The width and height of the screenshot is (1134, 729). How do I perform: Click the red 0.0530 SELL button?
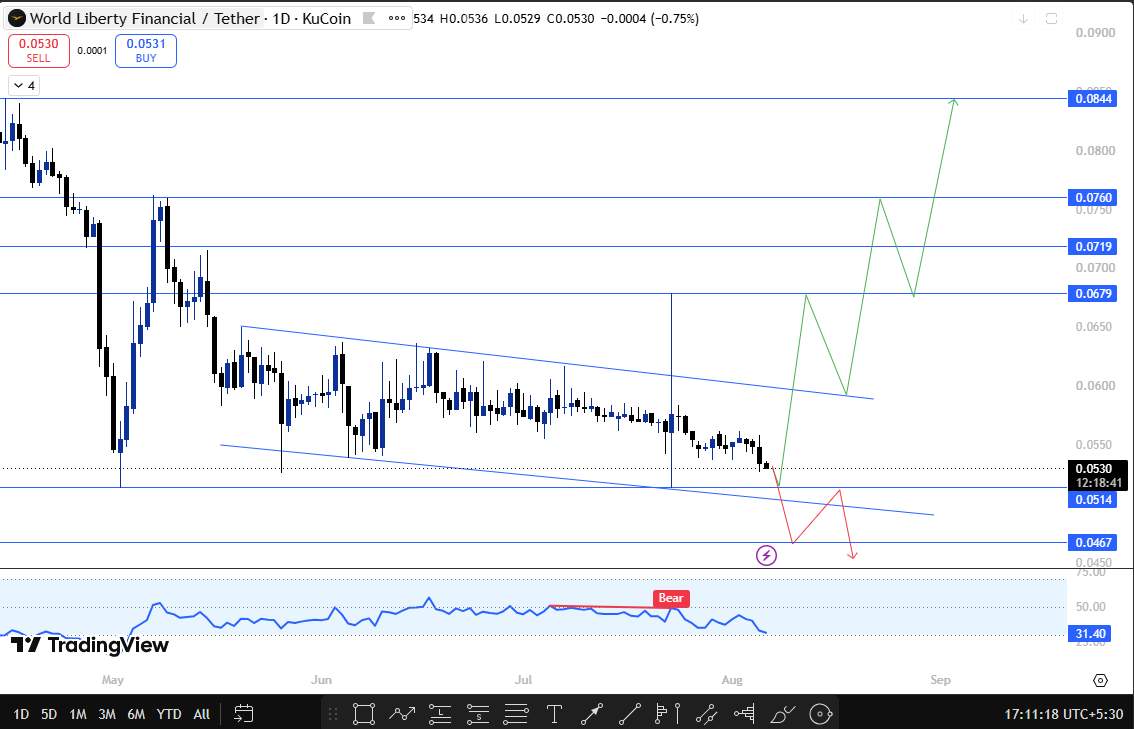[39, 51]
